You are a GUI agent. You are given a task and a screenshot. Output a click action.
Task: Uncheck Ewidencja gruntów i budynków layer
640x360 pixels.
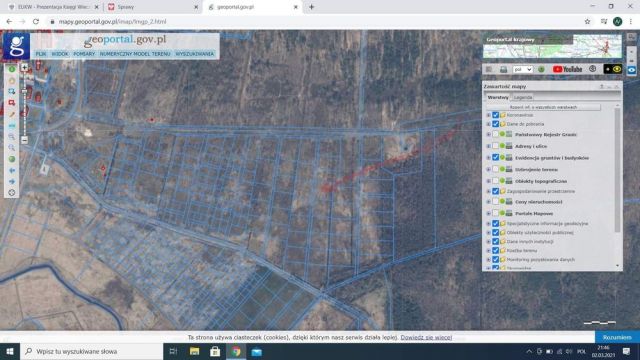[496, 158]
